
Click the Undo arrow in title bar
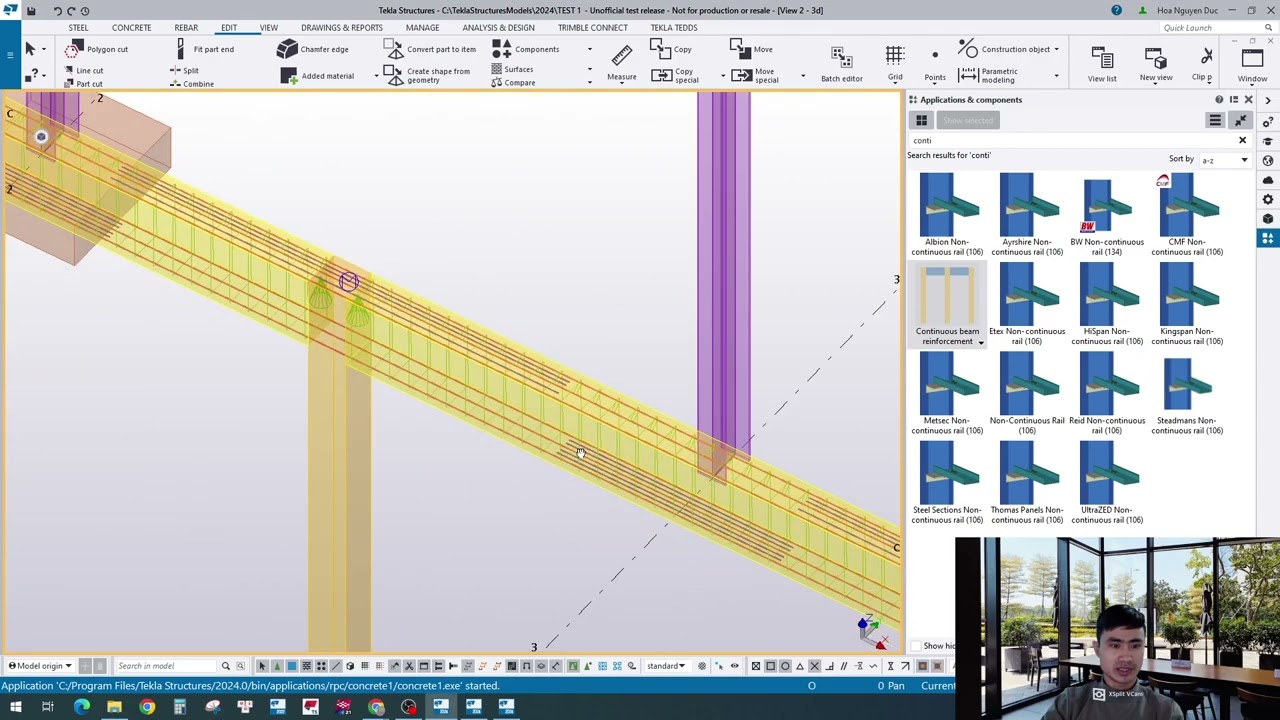(x=57, y=10)
